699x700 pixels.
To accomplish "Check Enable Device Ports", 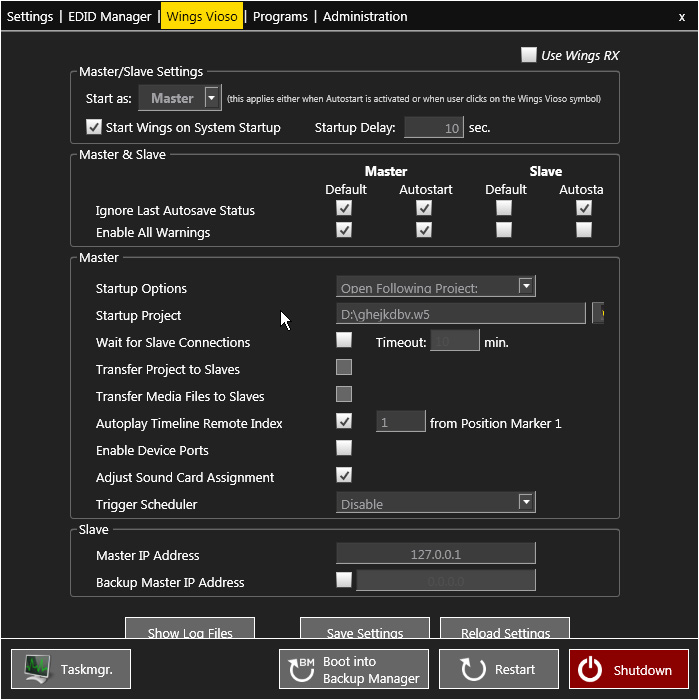I will pyautogui.click(x=344, y=448).
